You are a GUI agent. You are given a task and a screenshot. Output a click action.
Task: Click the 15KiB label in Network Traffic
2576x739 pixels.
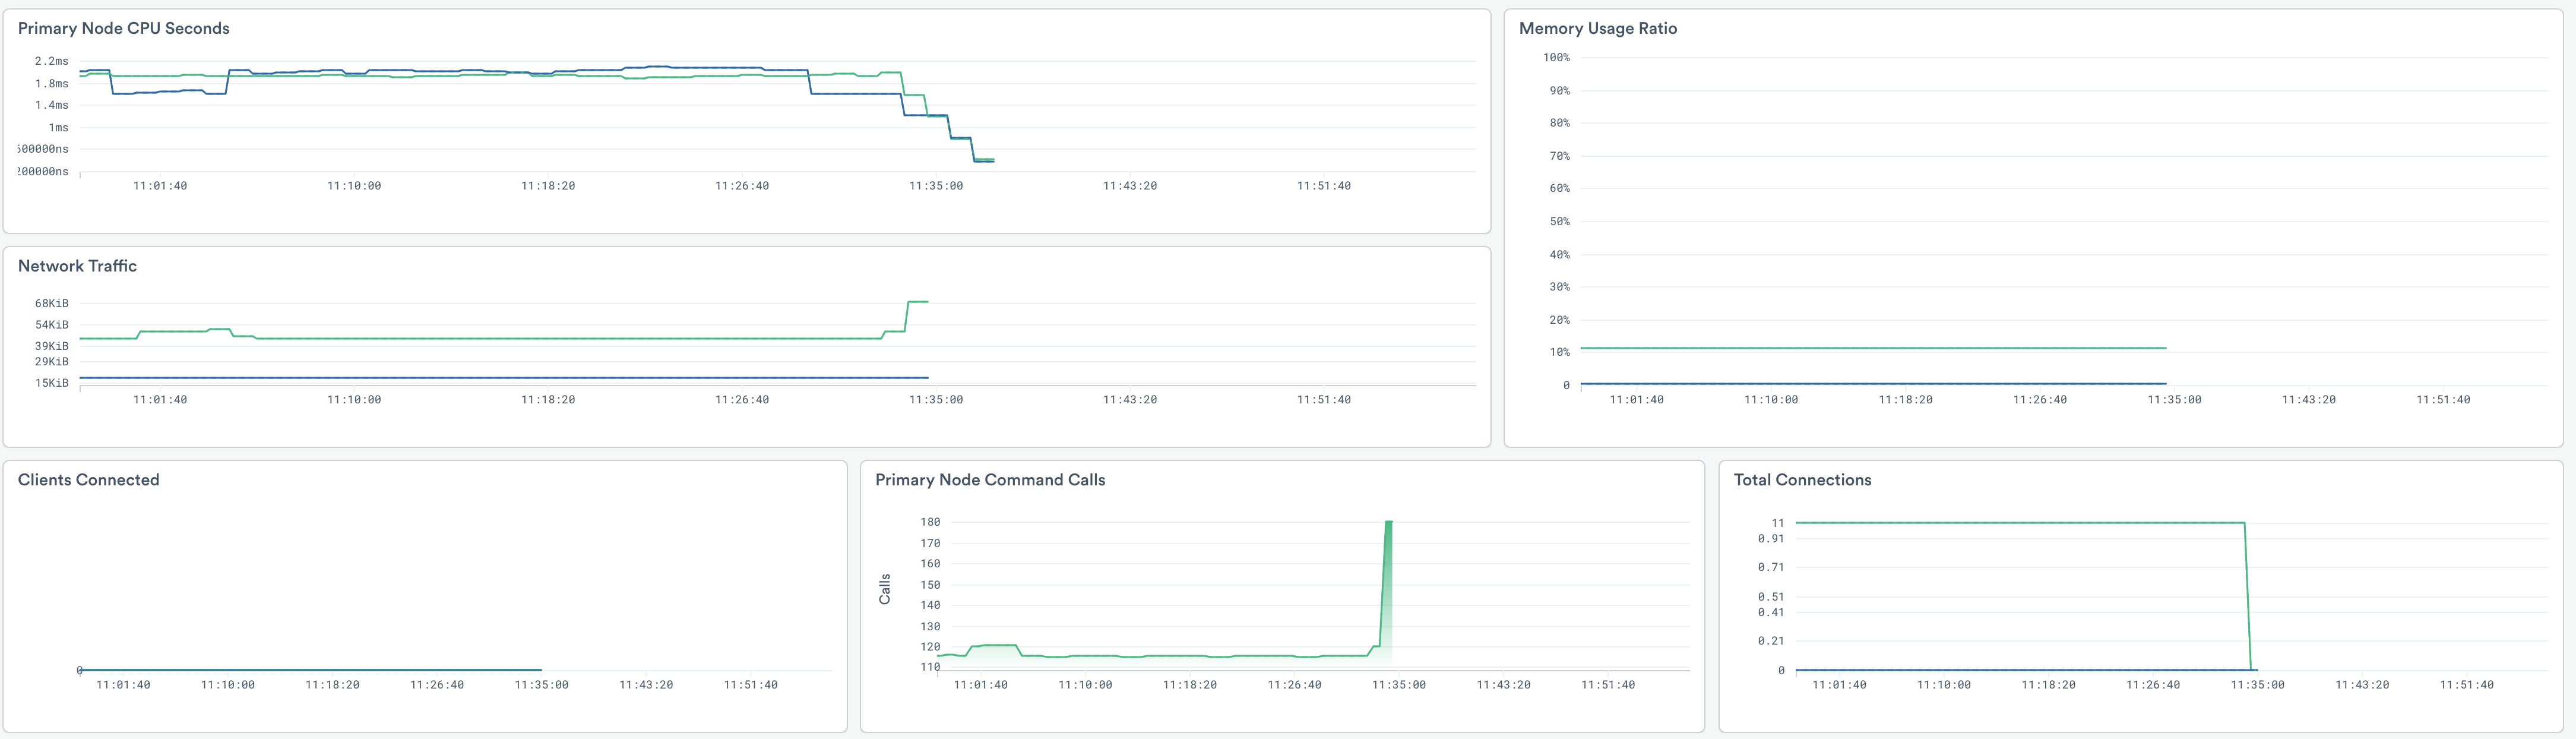tap(52, 383)
